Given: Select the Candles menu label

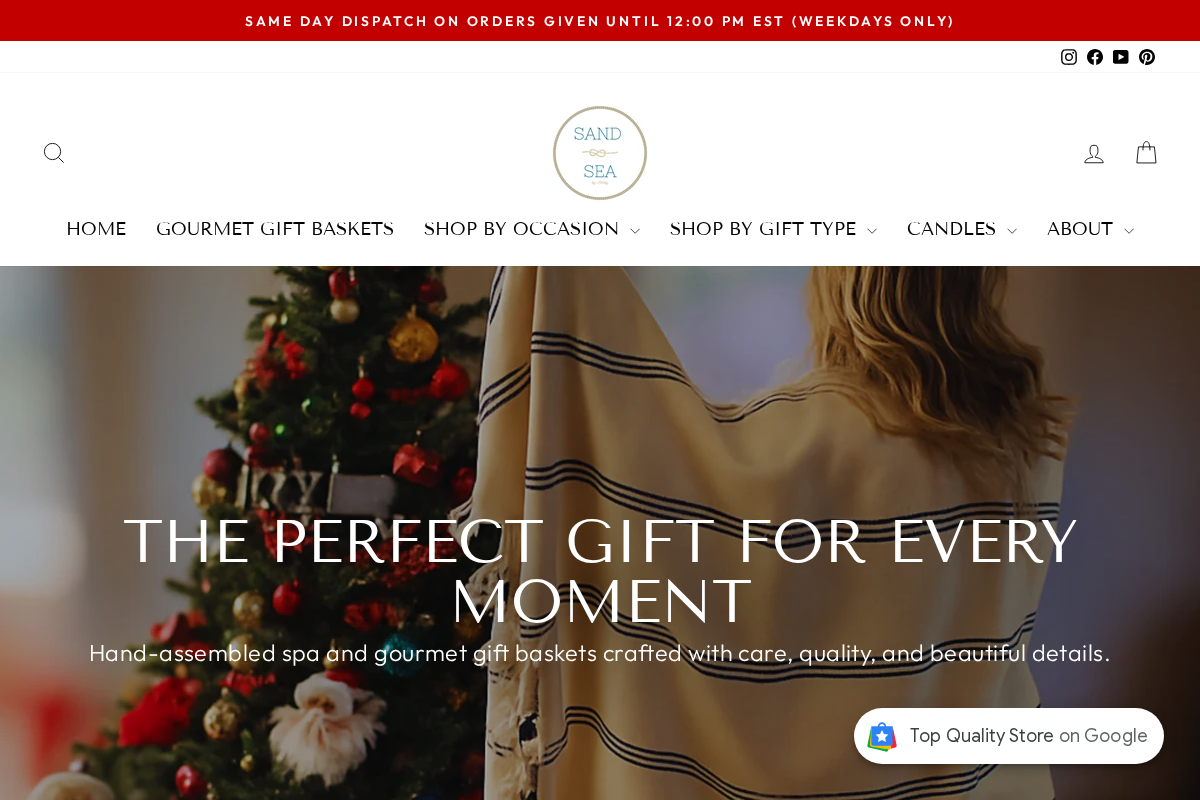Looking at the screenshot, I should pyautogui.click(x=951, y=230).
